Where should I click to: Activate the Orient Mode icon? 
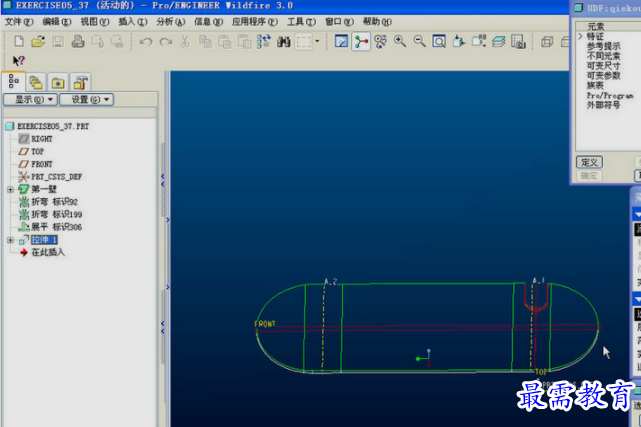click(381, 41)
